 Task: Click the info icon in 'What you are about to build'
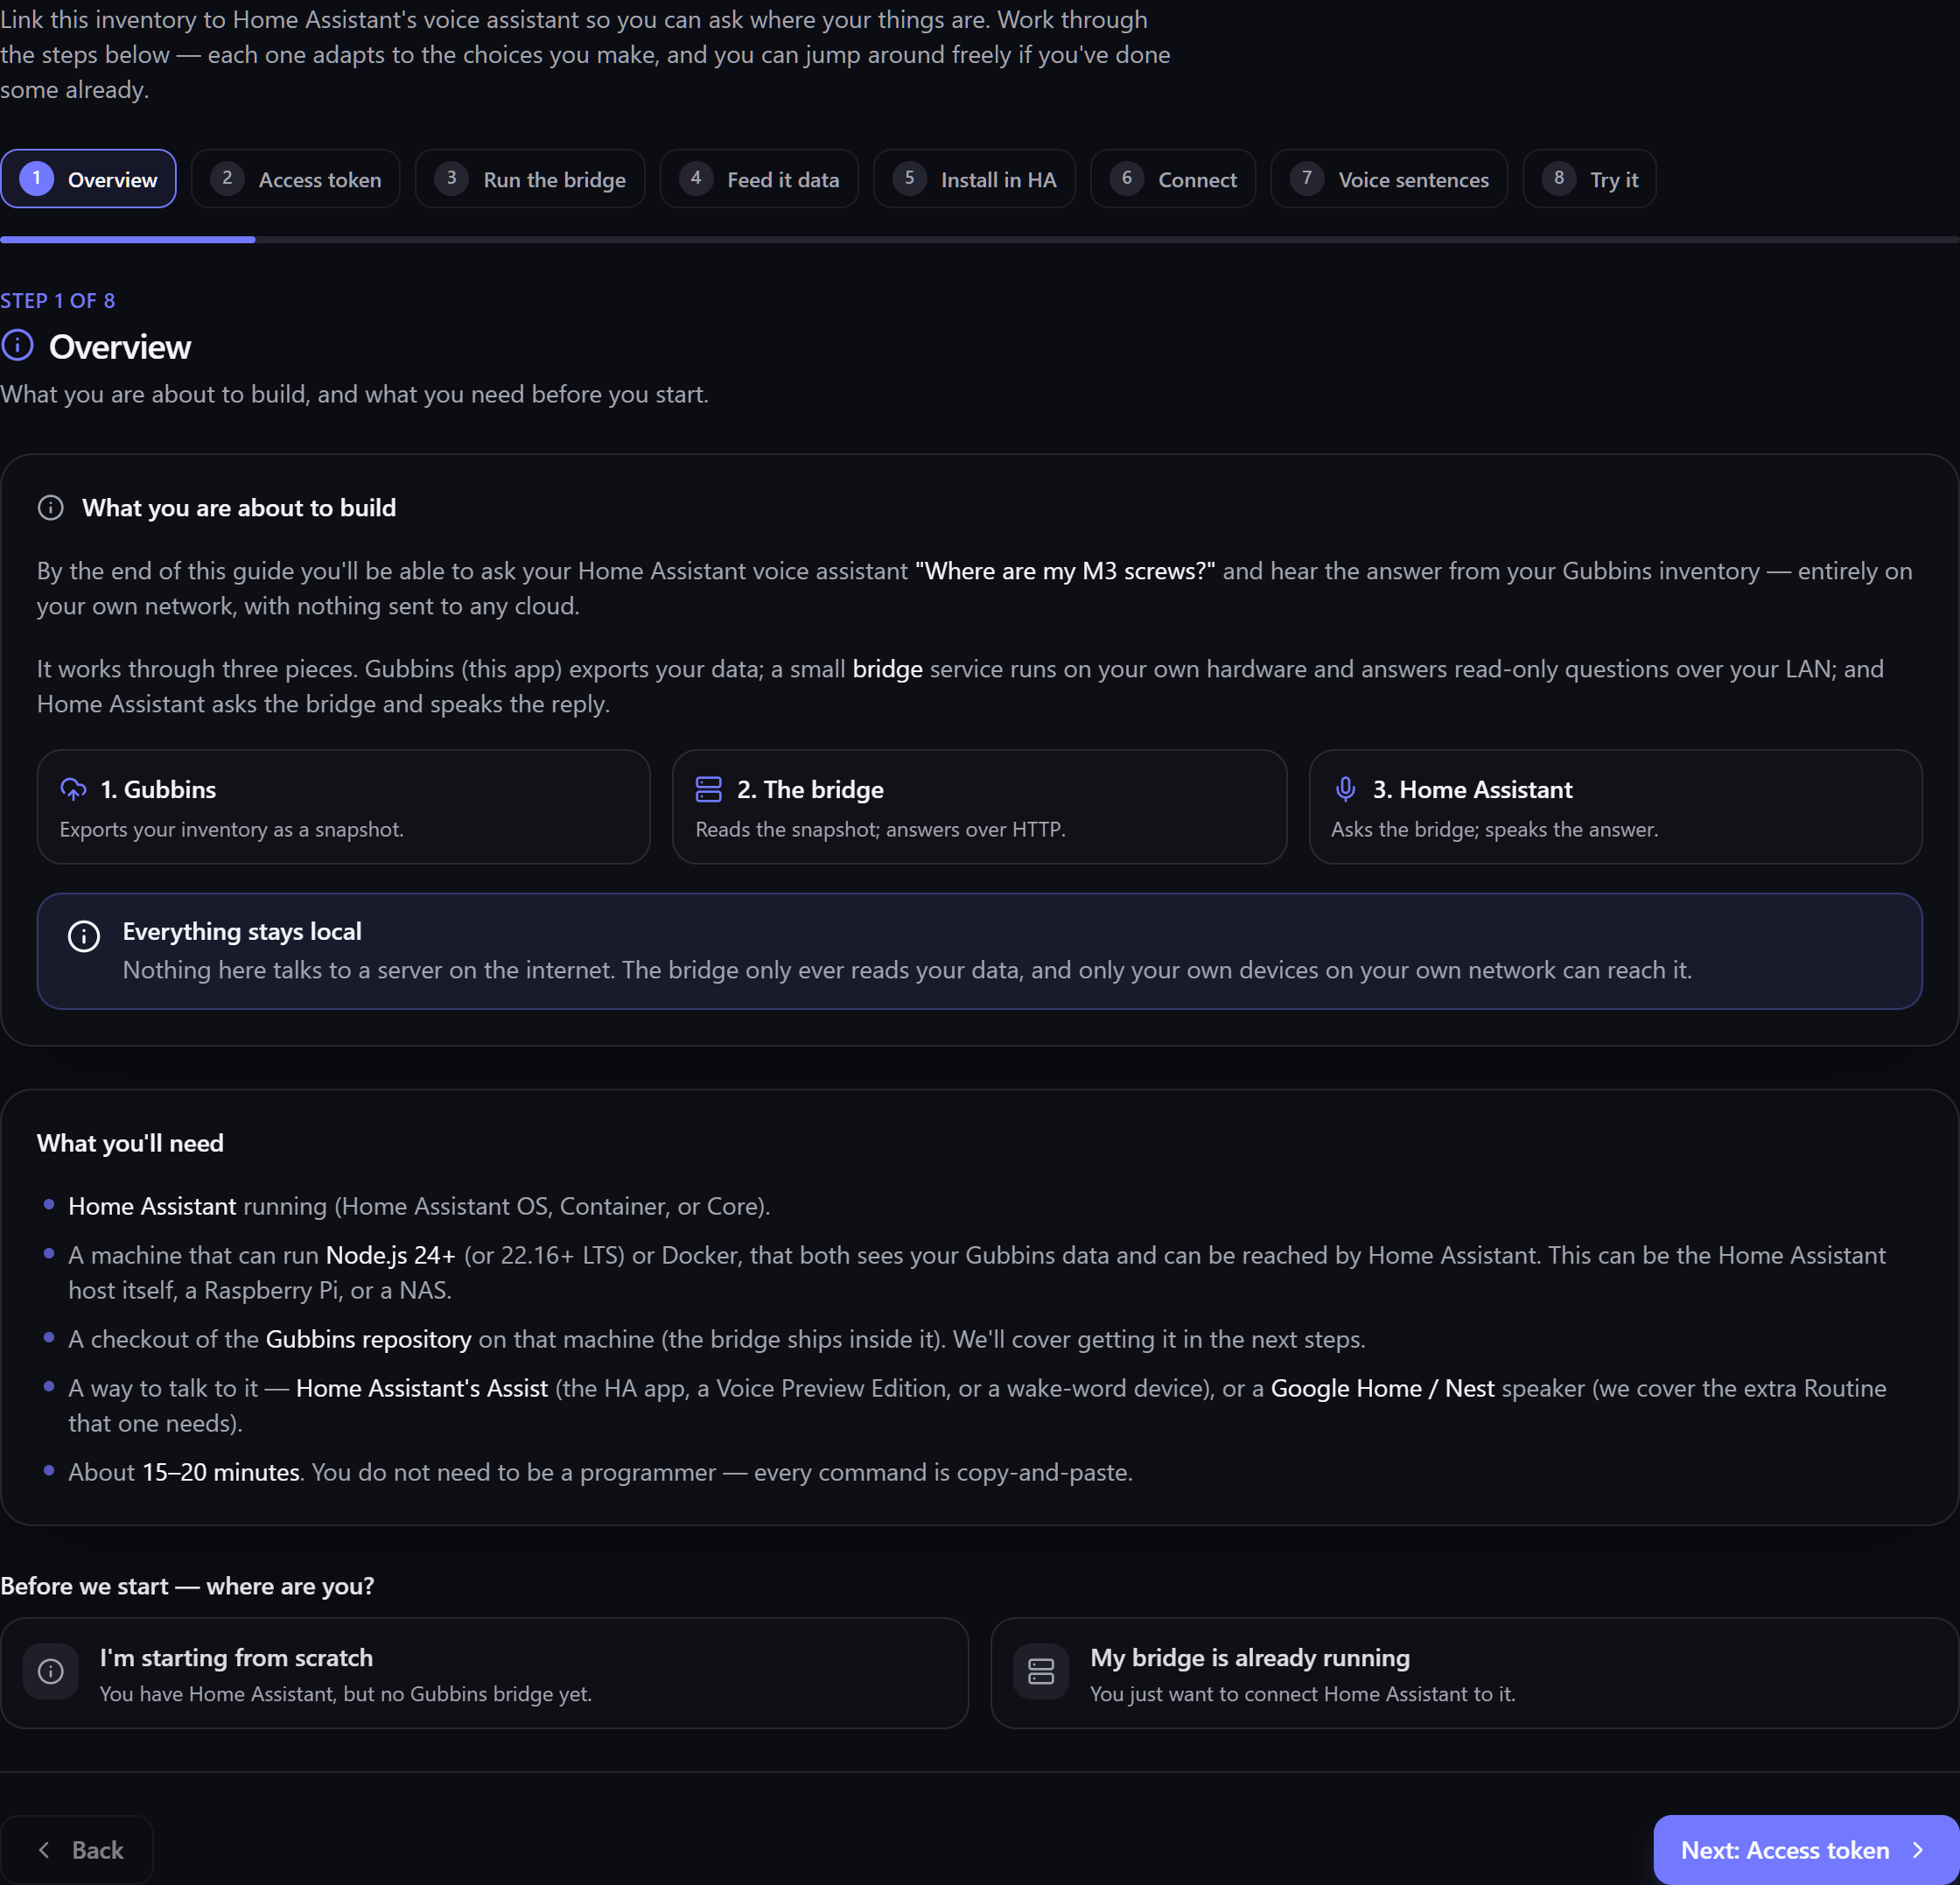[51, 508]
